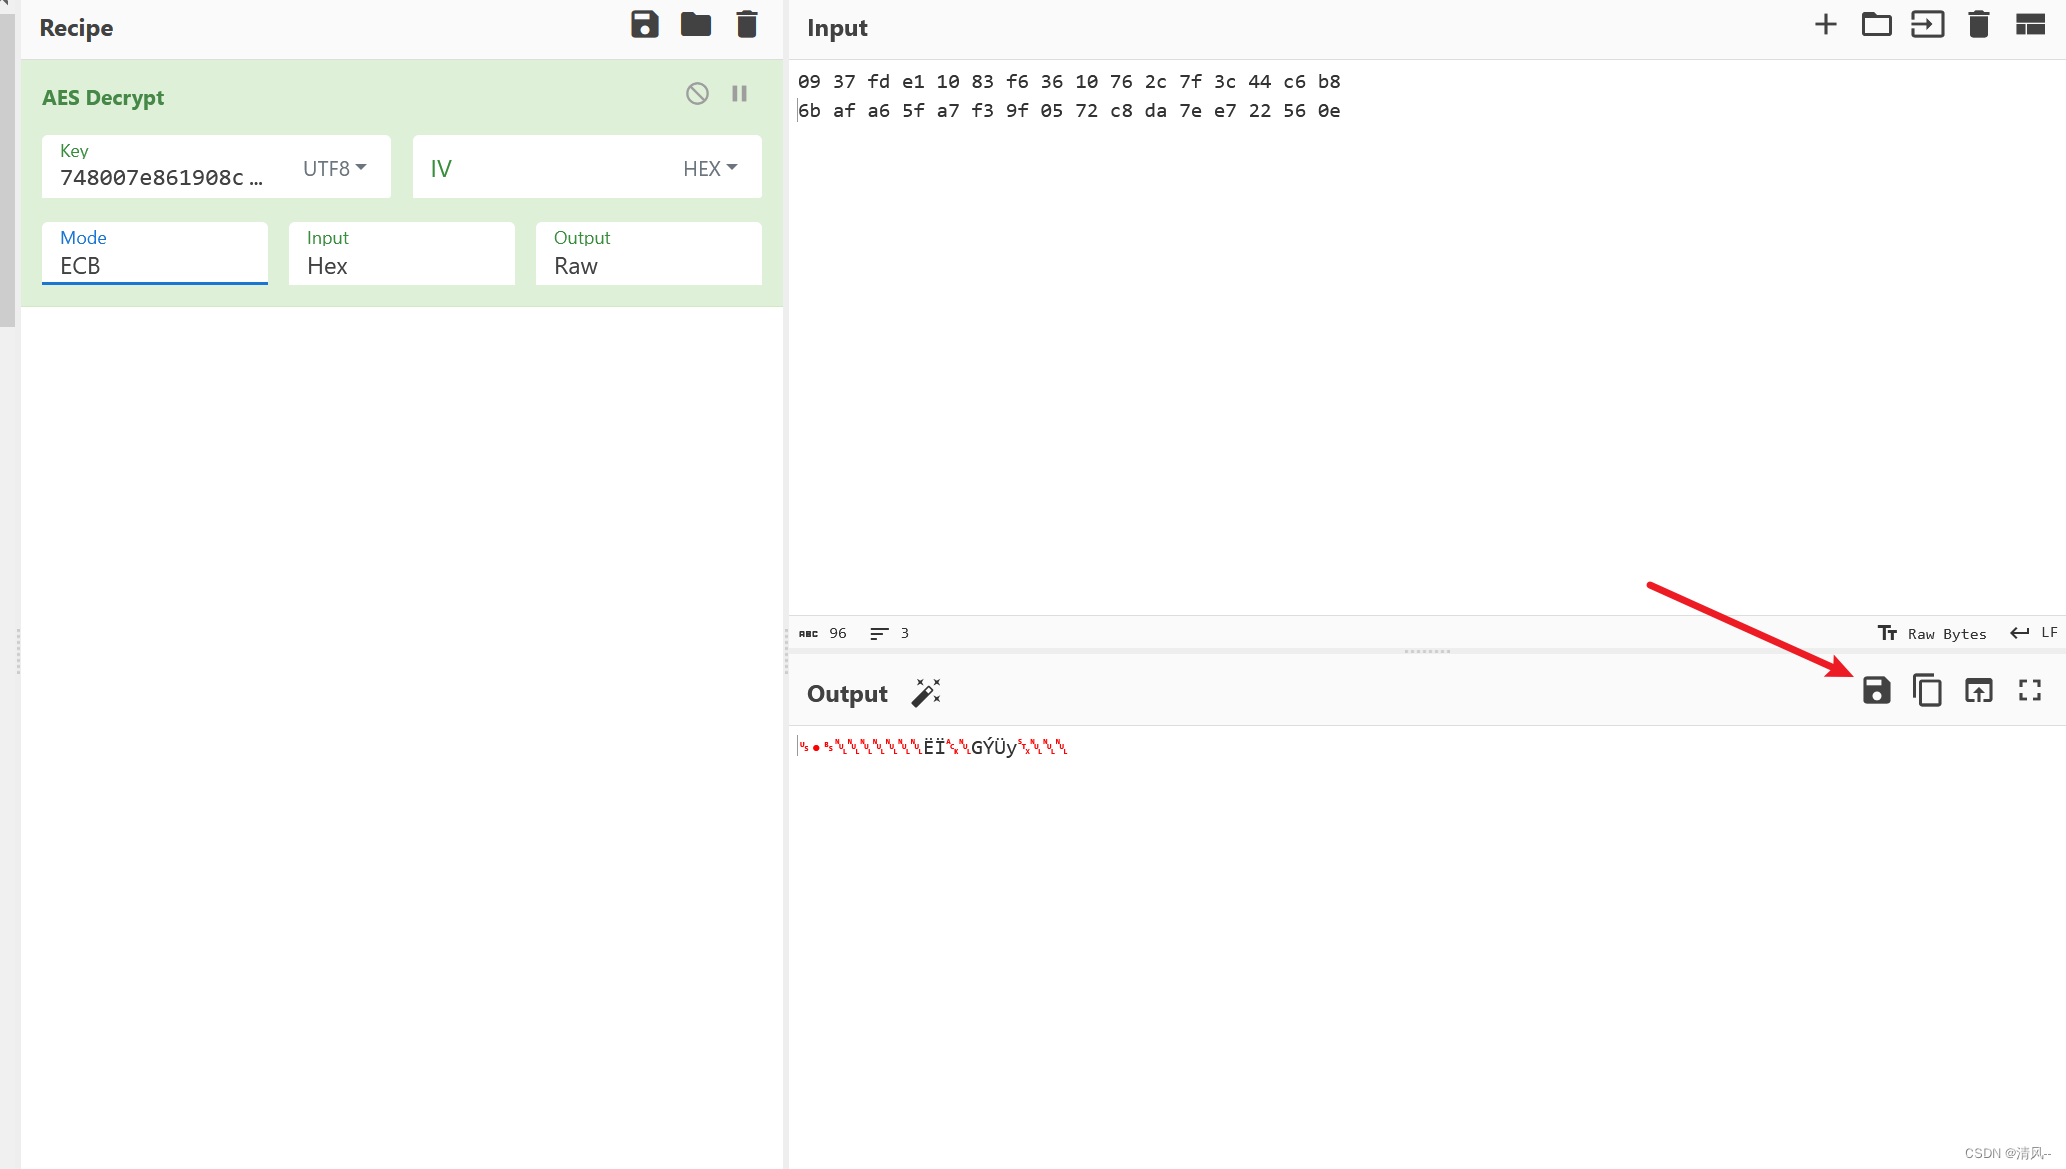The width and height of the screenshot is (2066, 1169).
Task: Change input character encoding Raw Bytes
Action: click(1932, 633)
